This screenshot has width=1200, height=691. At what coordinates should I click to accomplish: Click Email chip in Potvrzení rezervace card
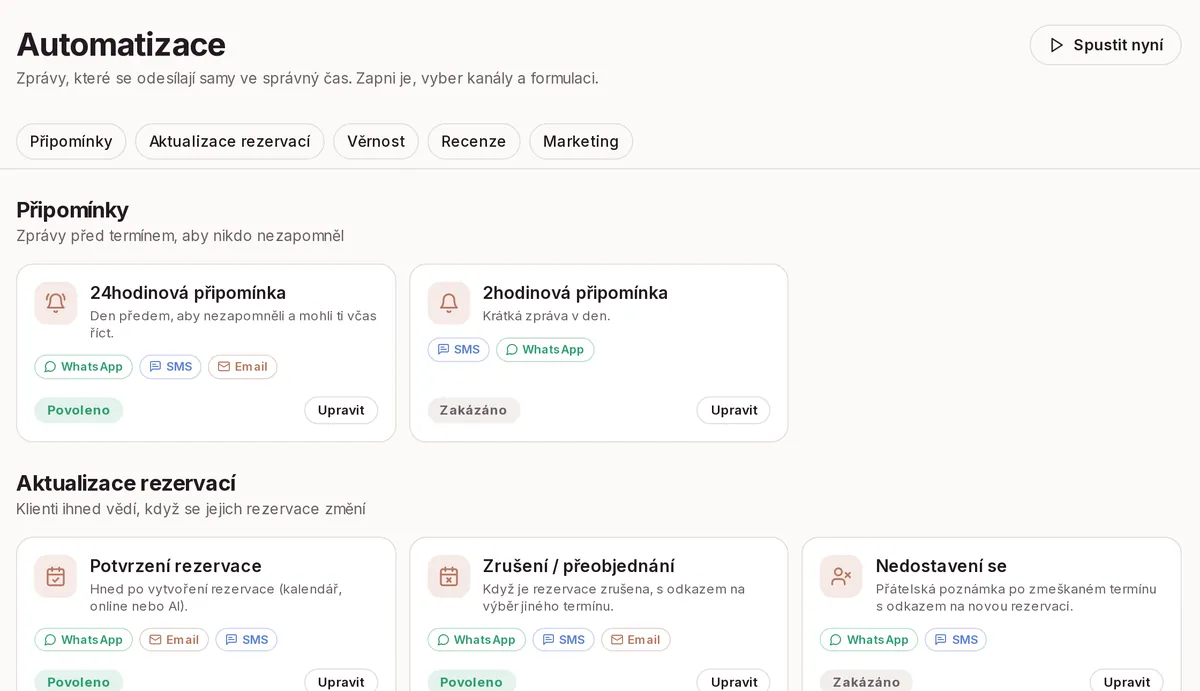coord(174,640)
